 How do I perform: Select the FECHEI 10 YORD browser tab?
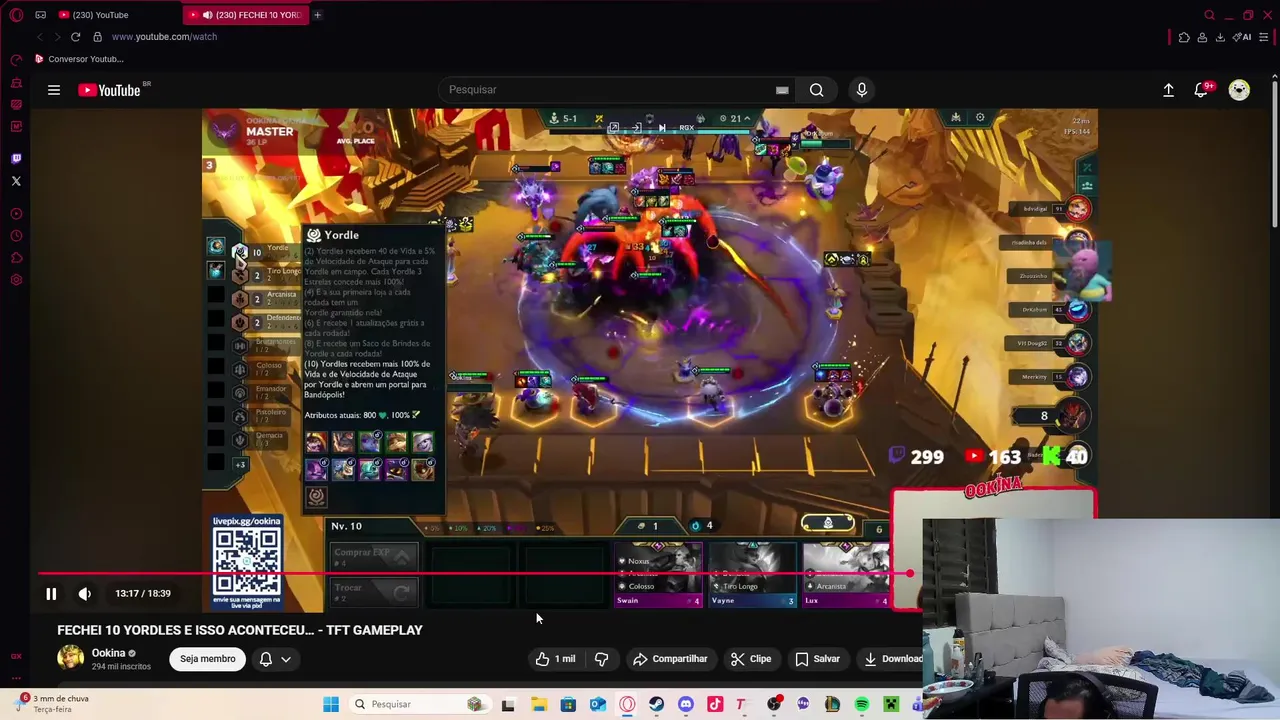[245, 15]
